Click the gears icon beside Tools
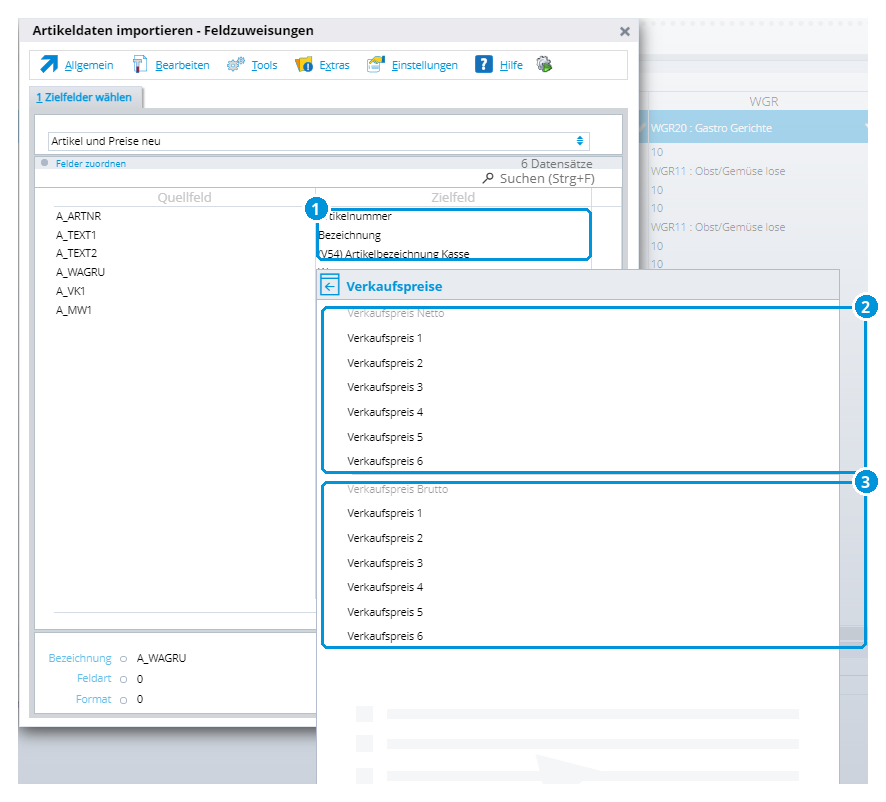The height and width of the screenshot is (802, 886). coord(236,64)
